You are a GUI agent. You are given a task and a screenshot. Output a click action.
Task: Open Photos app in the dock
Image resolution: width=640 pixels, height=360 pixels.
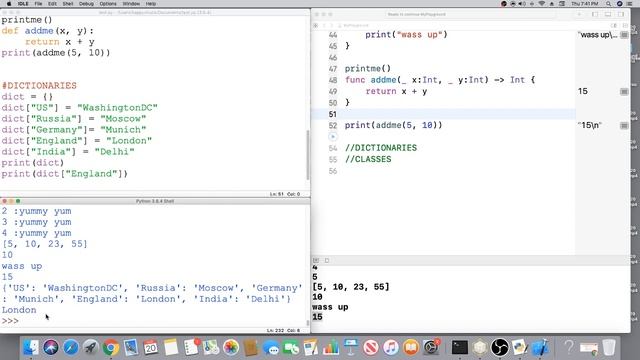coord(231,348)
